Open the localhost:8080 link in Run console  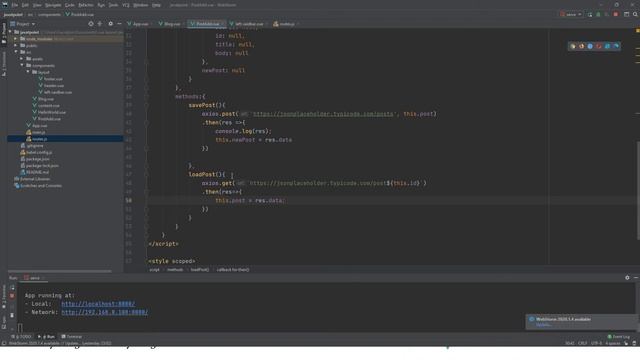(x=98, y=304)
